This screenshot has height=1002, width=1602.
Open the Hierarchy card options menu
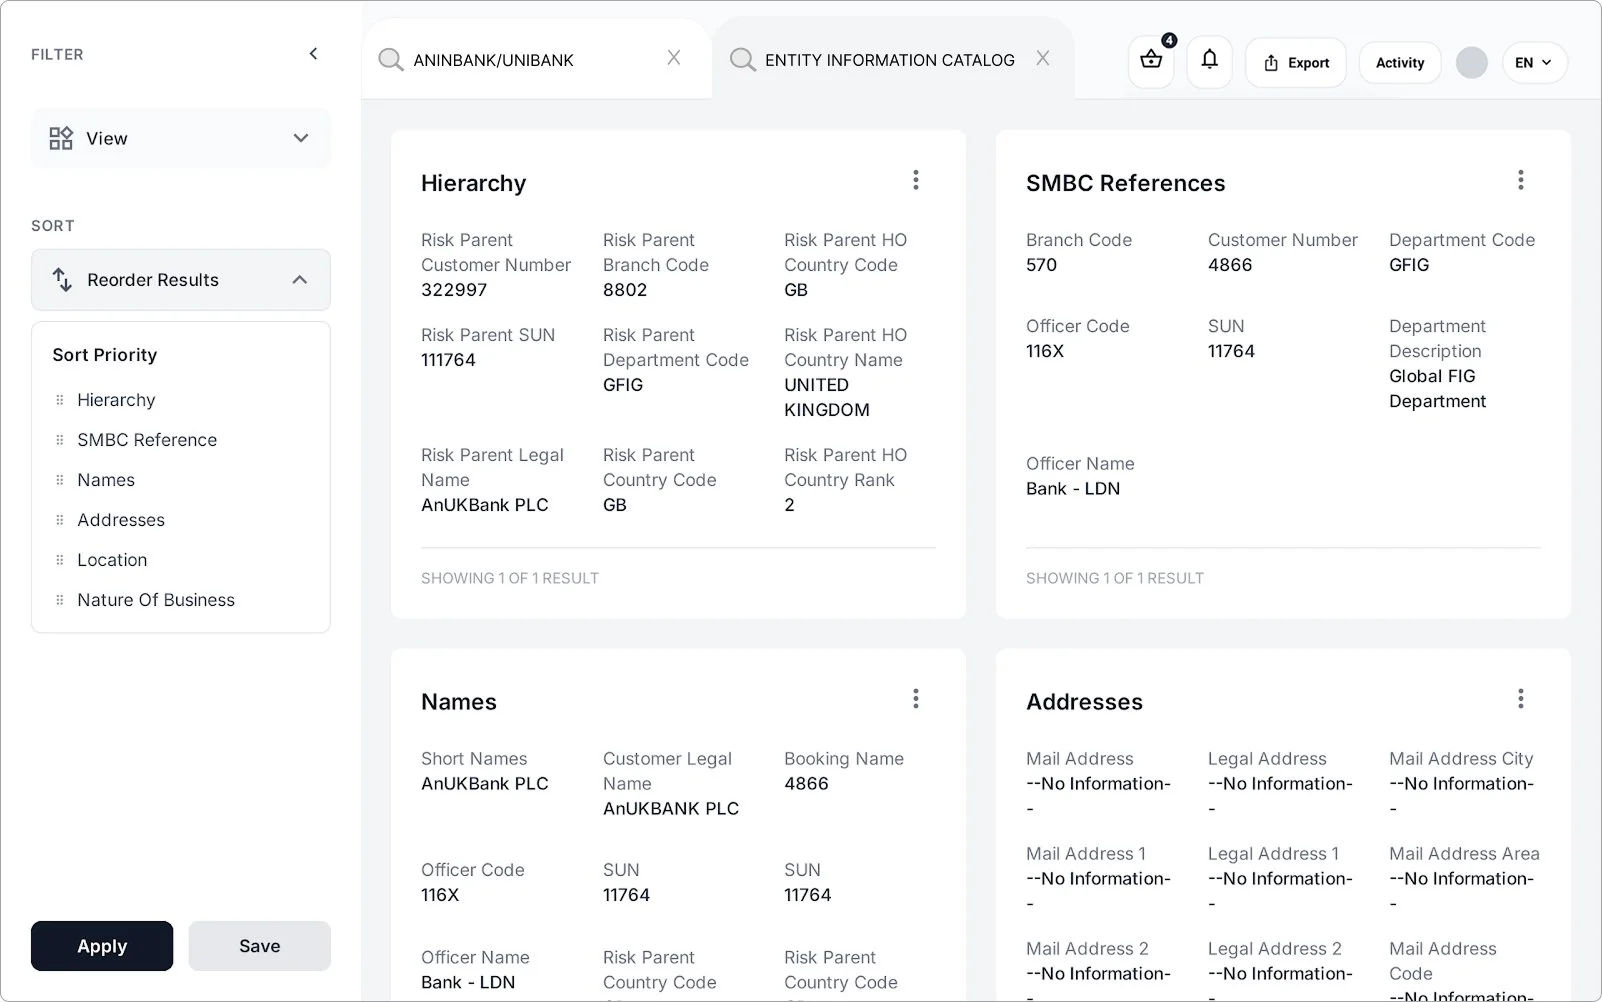coord(916,179)
